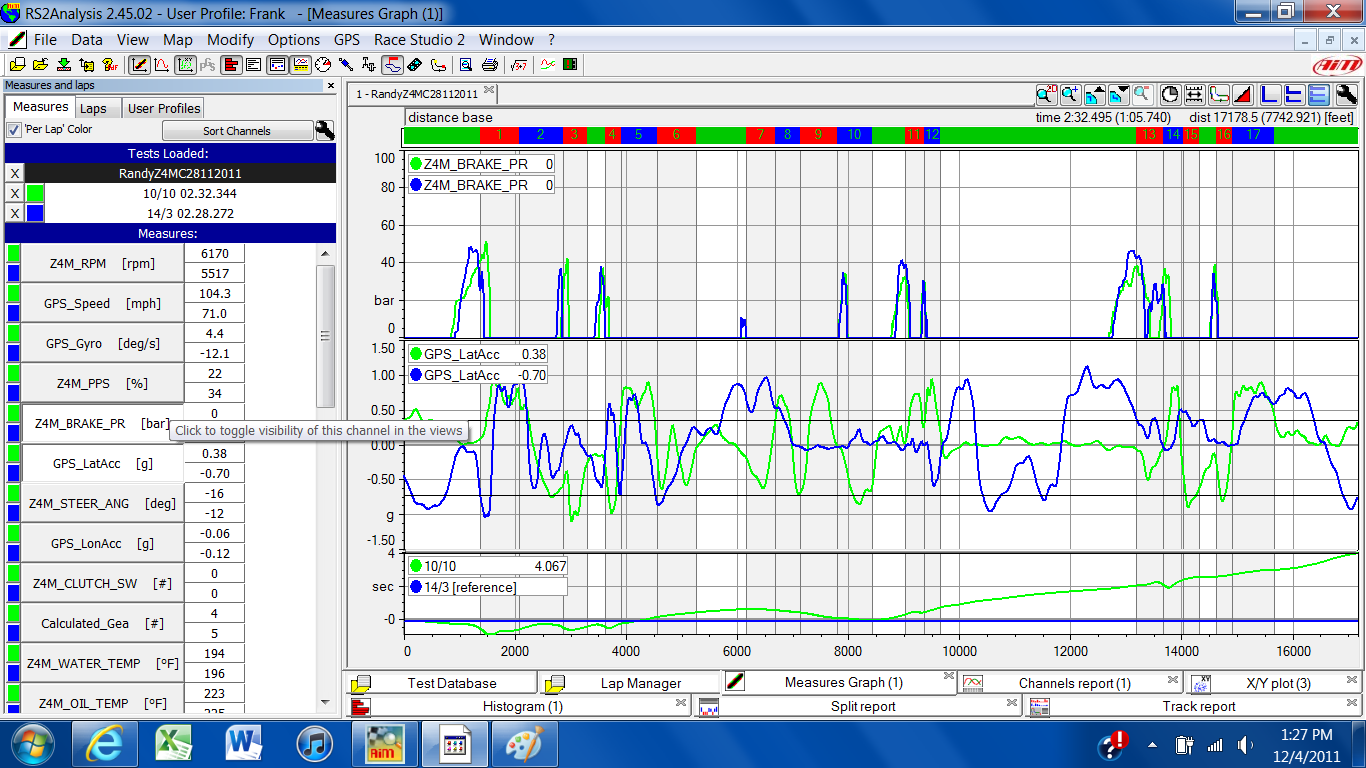Screen dimensions: 1366x768
Task: Select track segment 6 marker
Action: [676, 134]
